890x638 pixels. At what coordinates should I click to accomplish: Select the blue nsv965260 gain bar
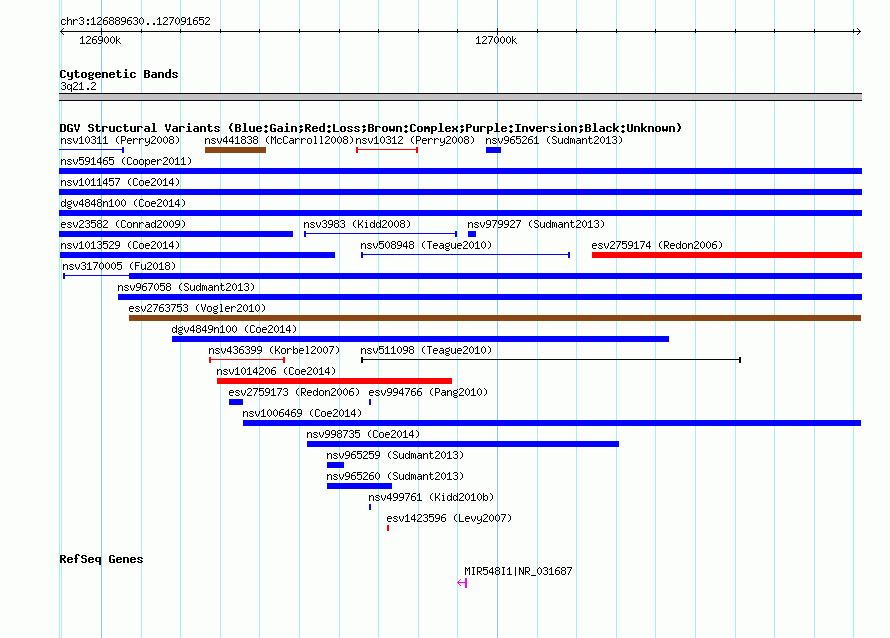pyautogui.click(x=359, y=486)
